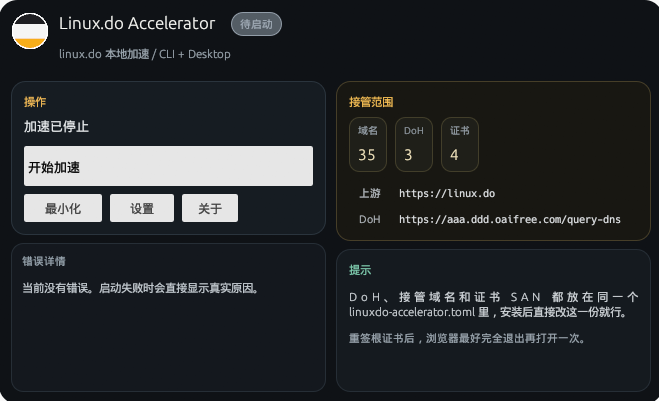The height and width of the screenshot is (401, 659).
Task: Click the 提示 panel heading
Action: coord(360,270)
